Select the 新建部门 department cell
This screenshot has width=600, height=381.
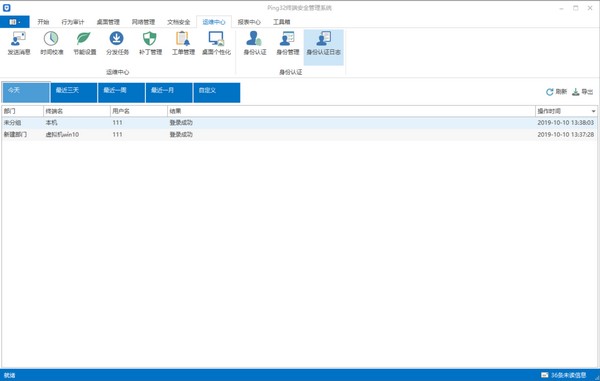(15, 135)
